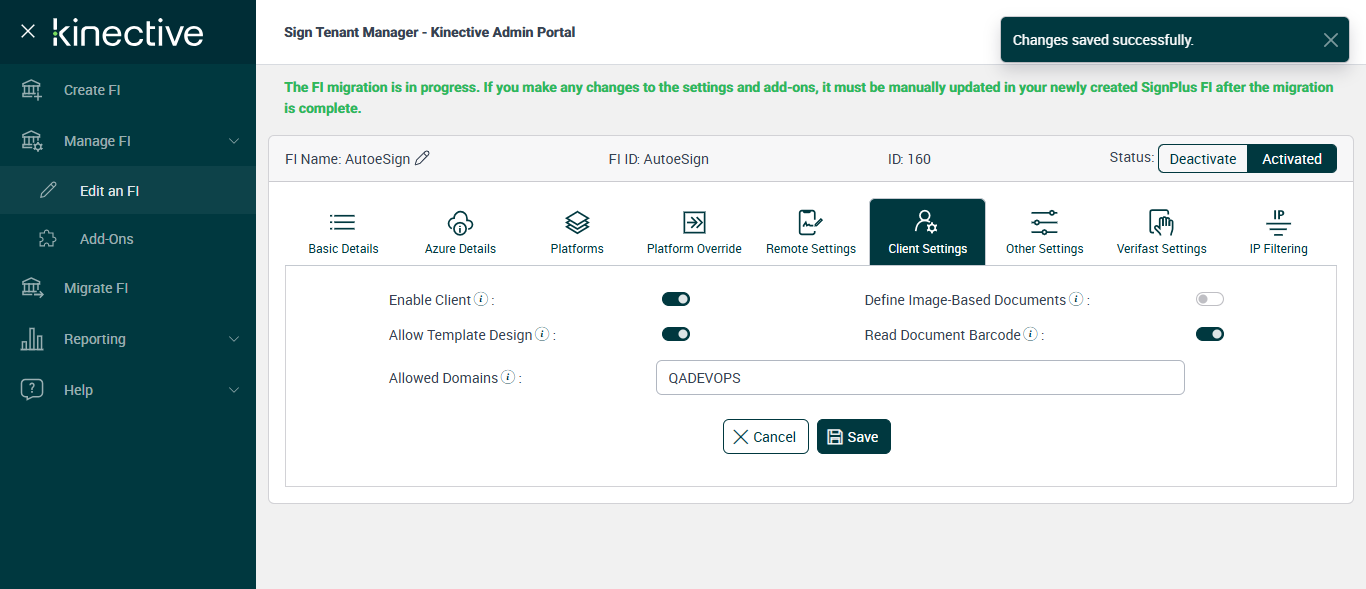Click the Create FI bank icon
Viewport: 1366px width, 589px height.
[32, 90]
